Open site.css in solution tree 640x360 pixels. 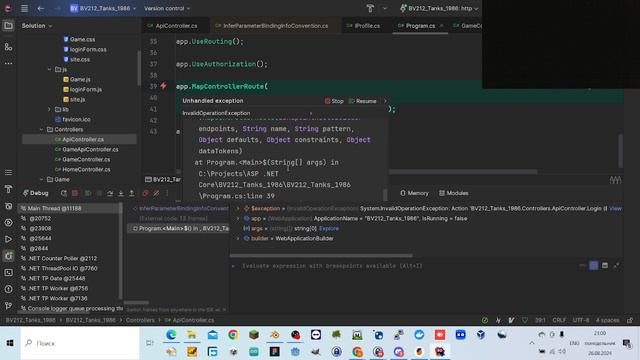coord(77,60)
